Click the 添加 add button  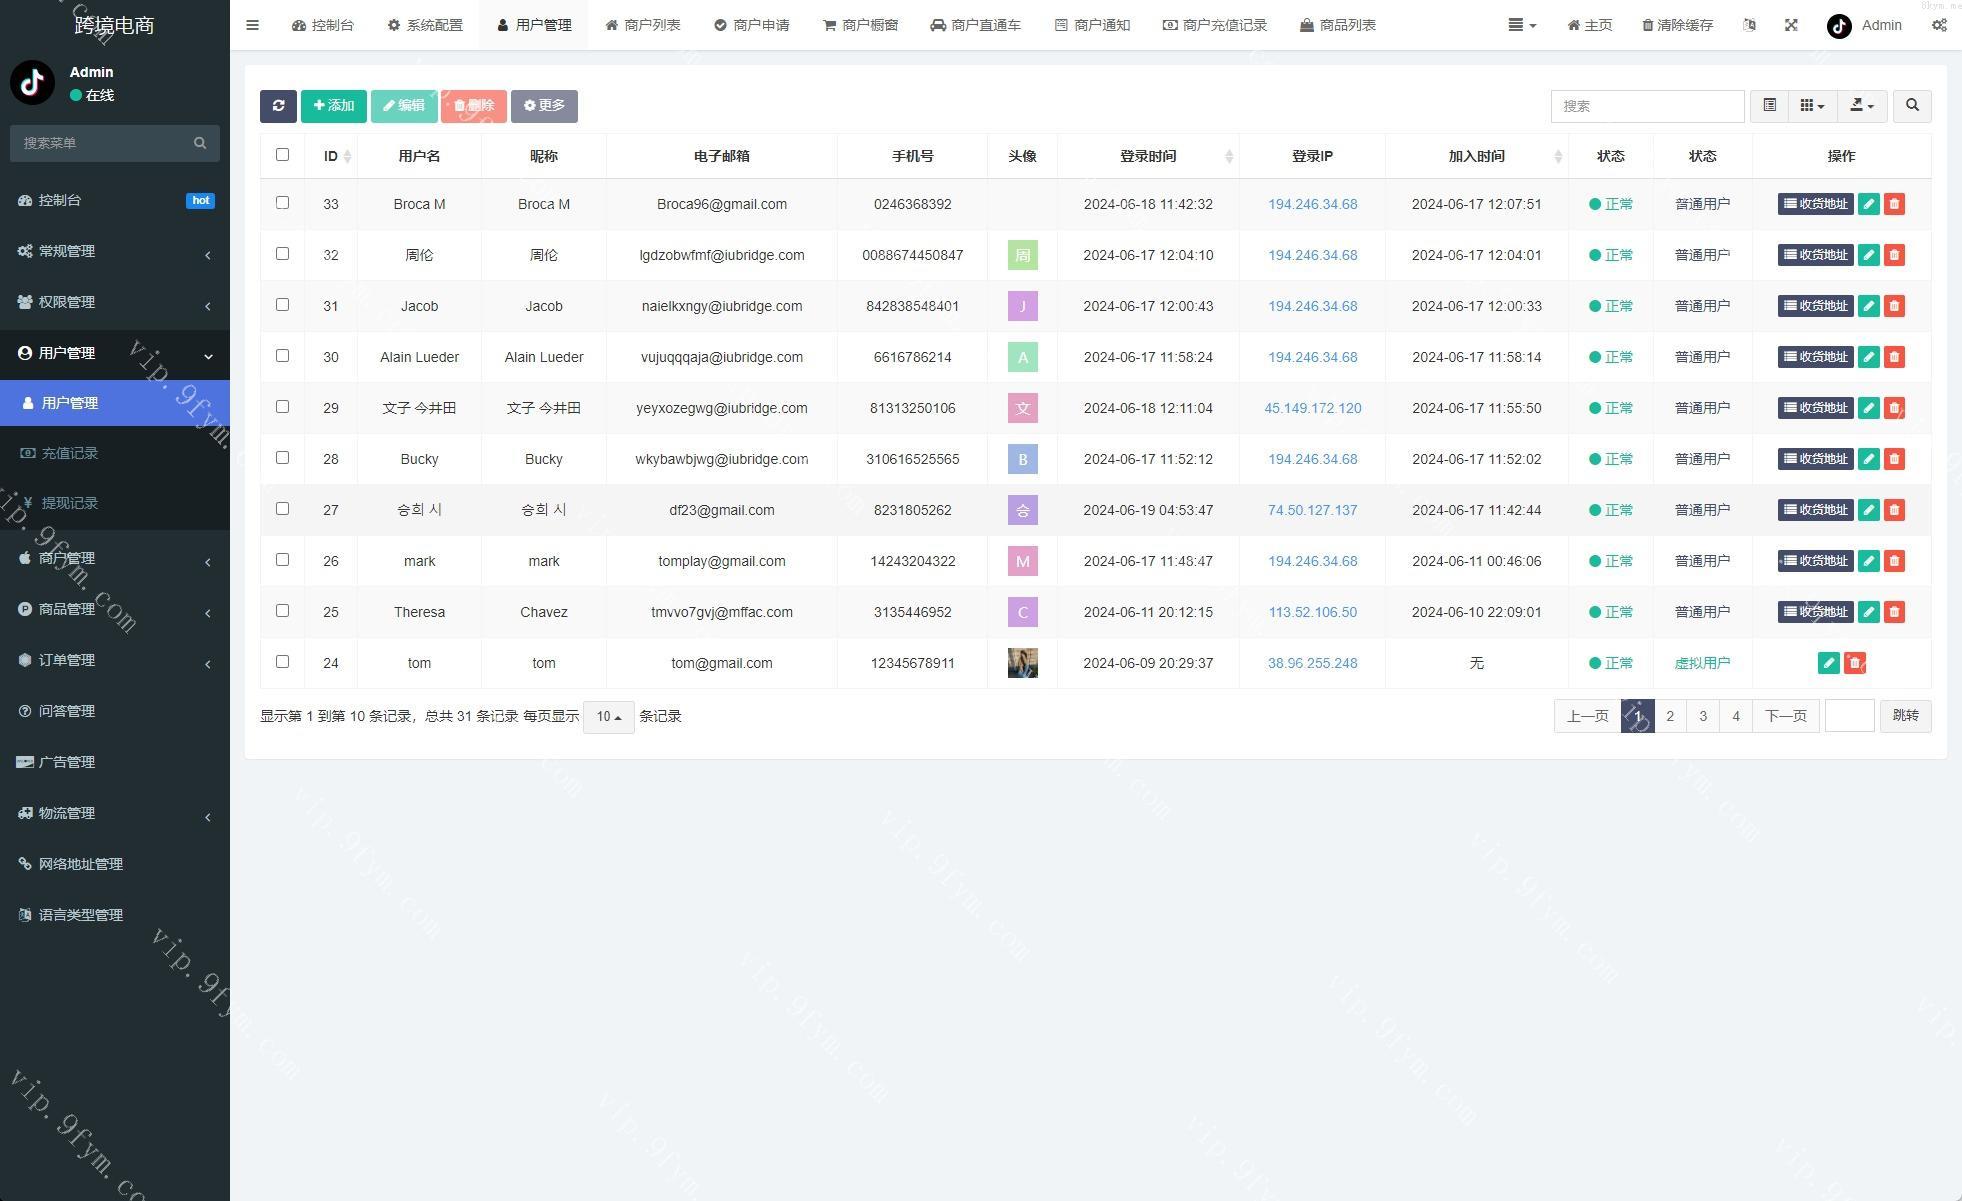tap(333, 106)
